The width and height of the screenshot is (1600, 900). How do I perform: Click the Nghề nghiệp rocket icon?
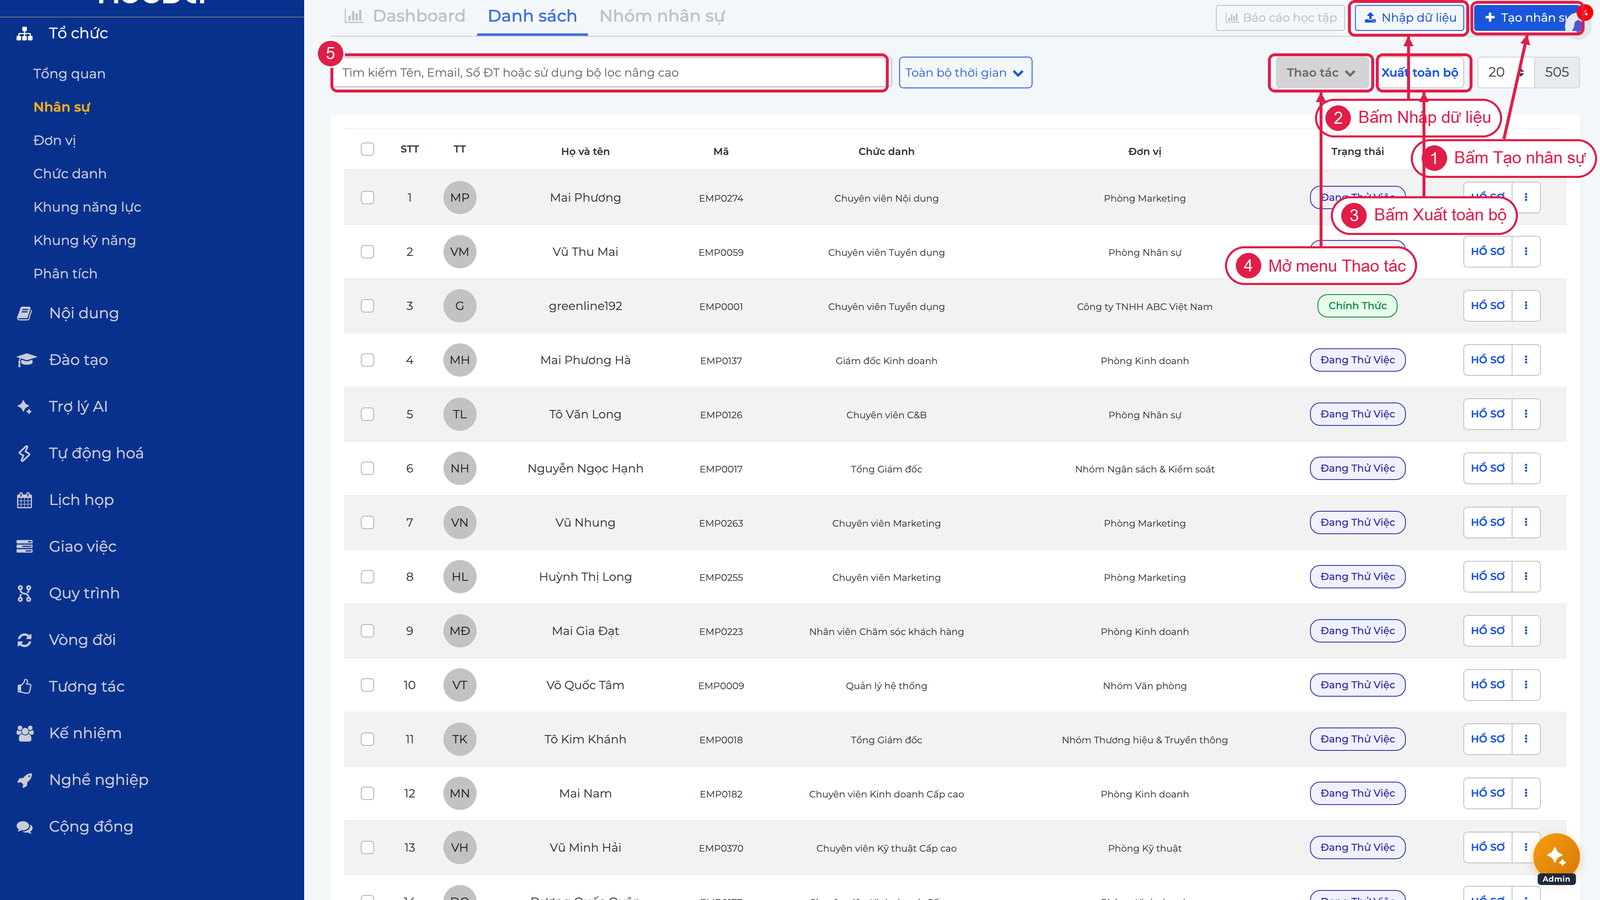tap(25, 780)
